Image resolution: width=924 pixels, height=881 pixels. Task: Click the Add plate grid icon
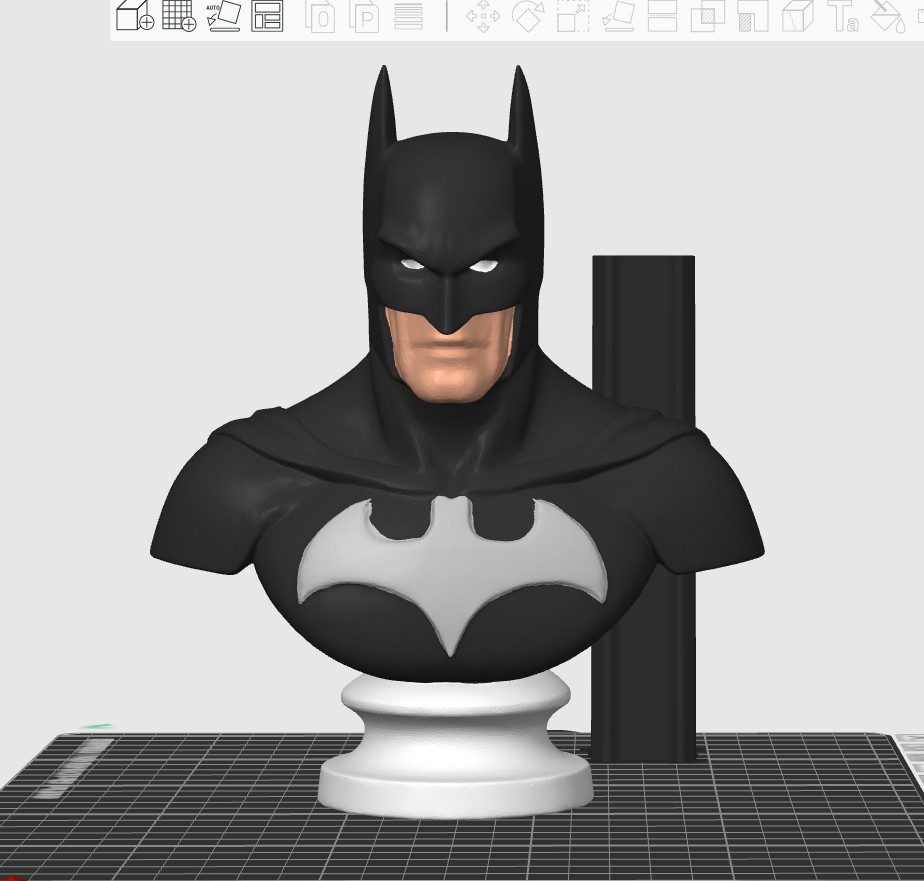[x=179, y=15]
